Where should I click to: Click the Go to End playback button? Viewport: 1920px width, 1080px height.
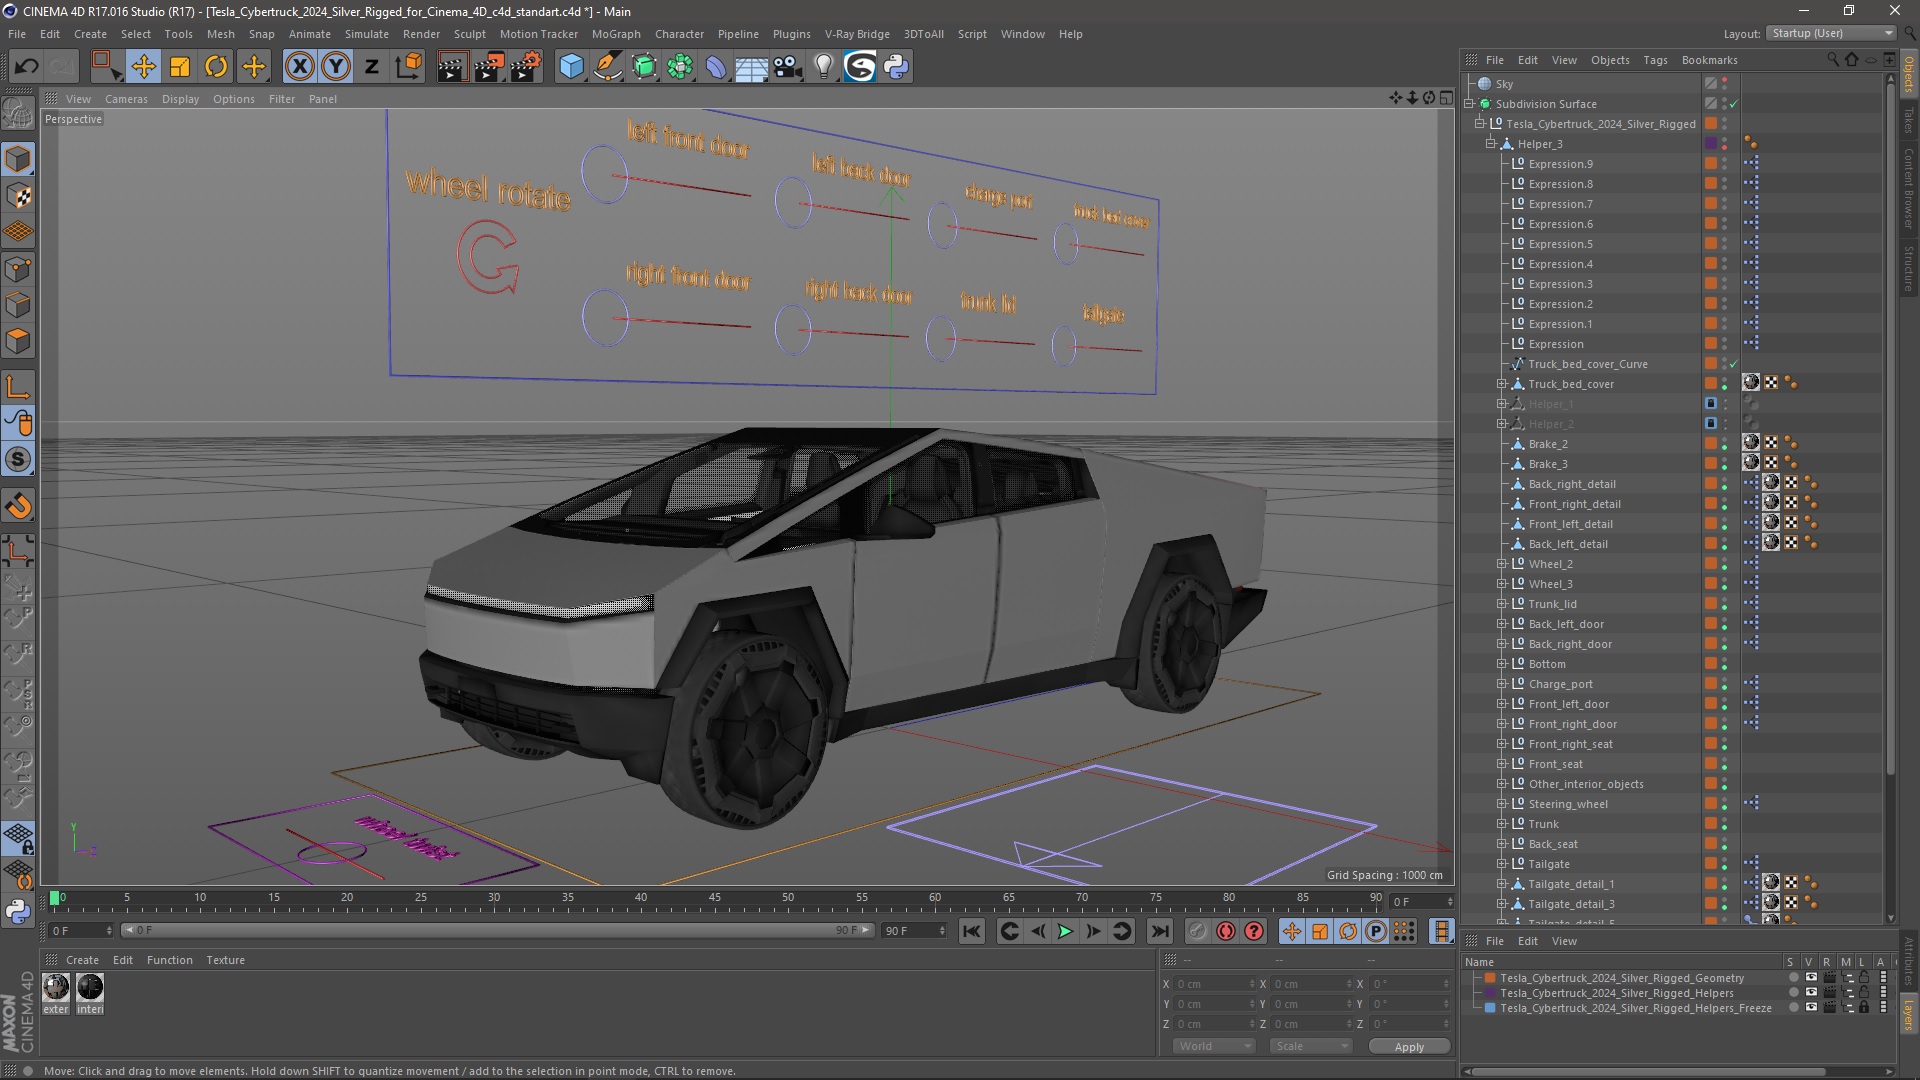click(x=1160, y=931)
